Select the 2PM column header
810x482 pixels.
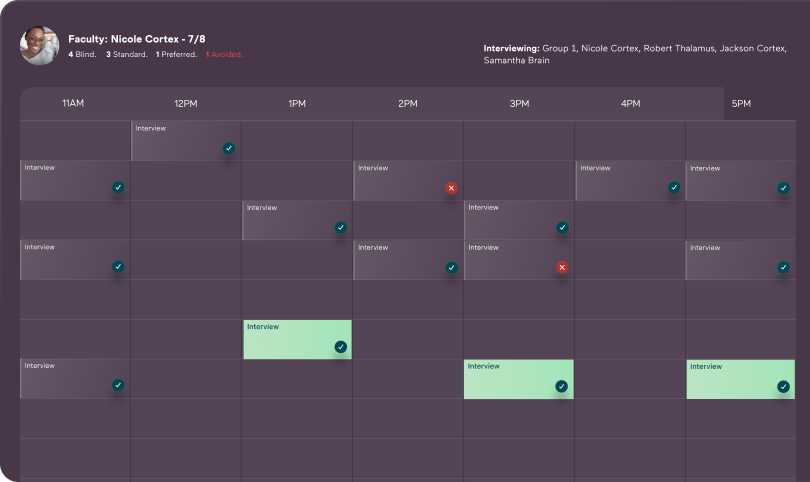click(x=407, y=104)
